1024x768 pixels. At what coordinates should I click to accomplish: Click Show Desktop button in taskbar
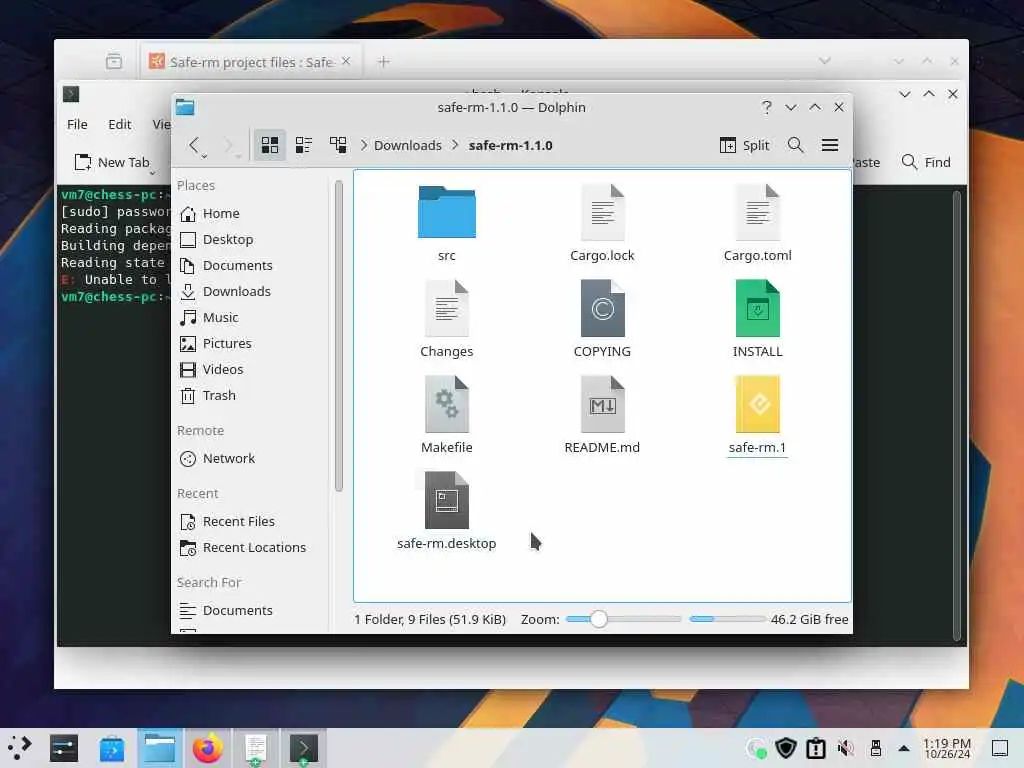pyautogui.click(x=1000, y=748)
